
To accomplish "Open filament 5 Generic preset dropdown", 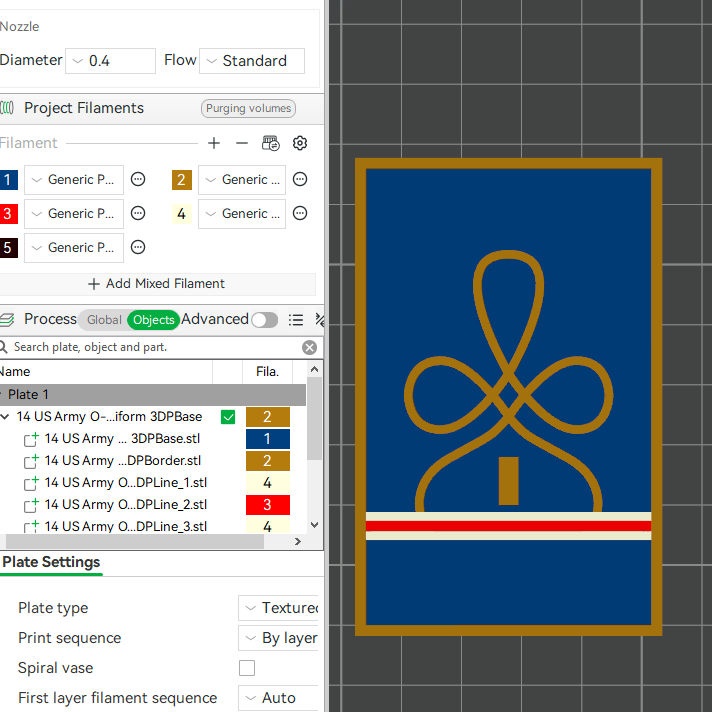I will coord(74,248).
